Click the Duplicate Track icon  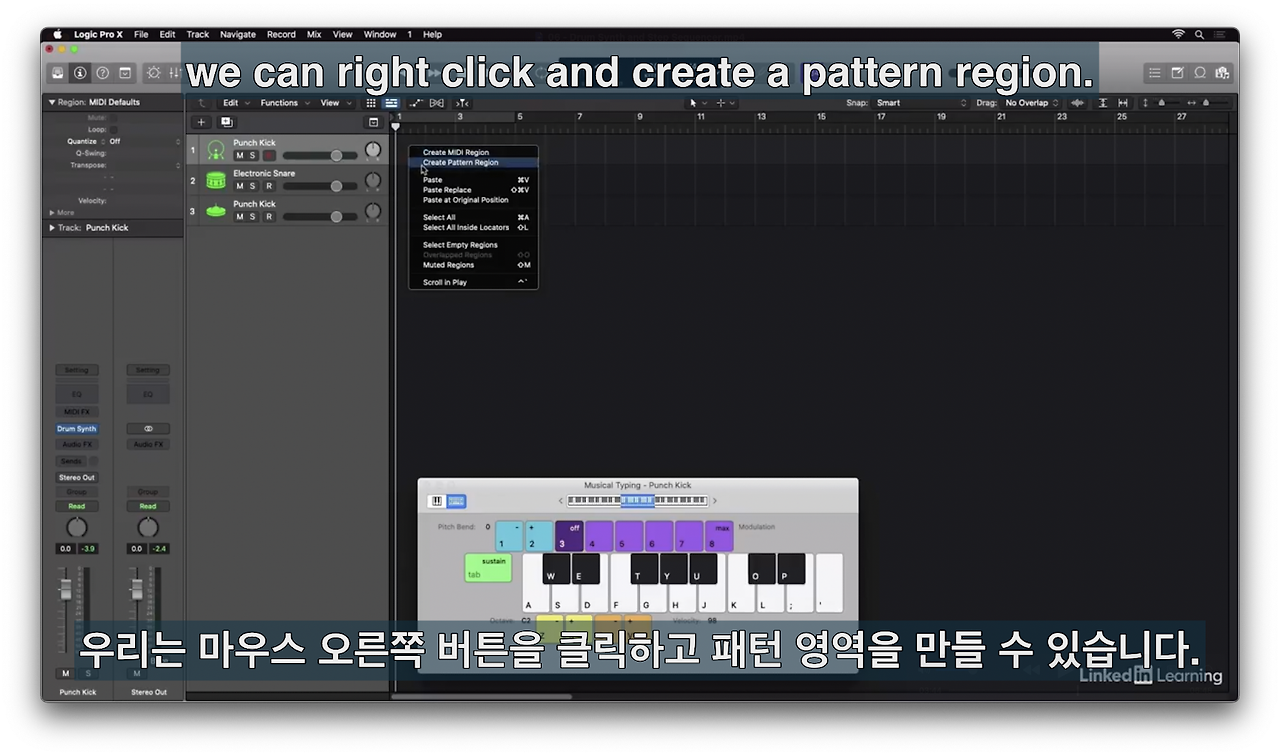226,122
